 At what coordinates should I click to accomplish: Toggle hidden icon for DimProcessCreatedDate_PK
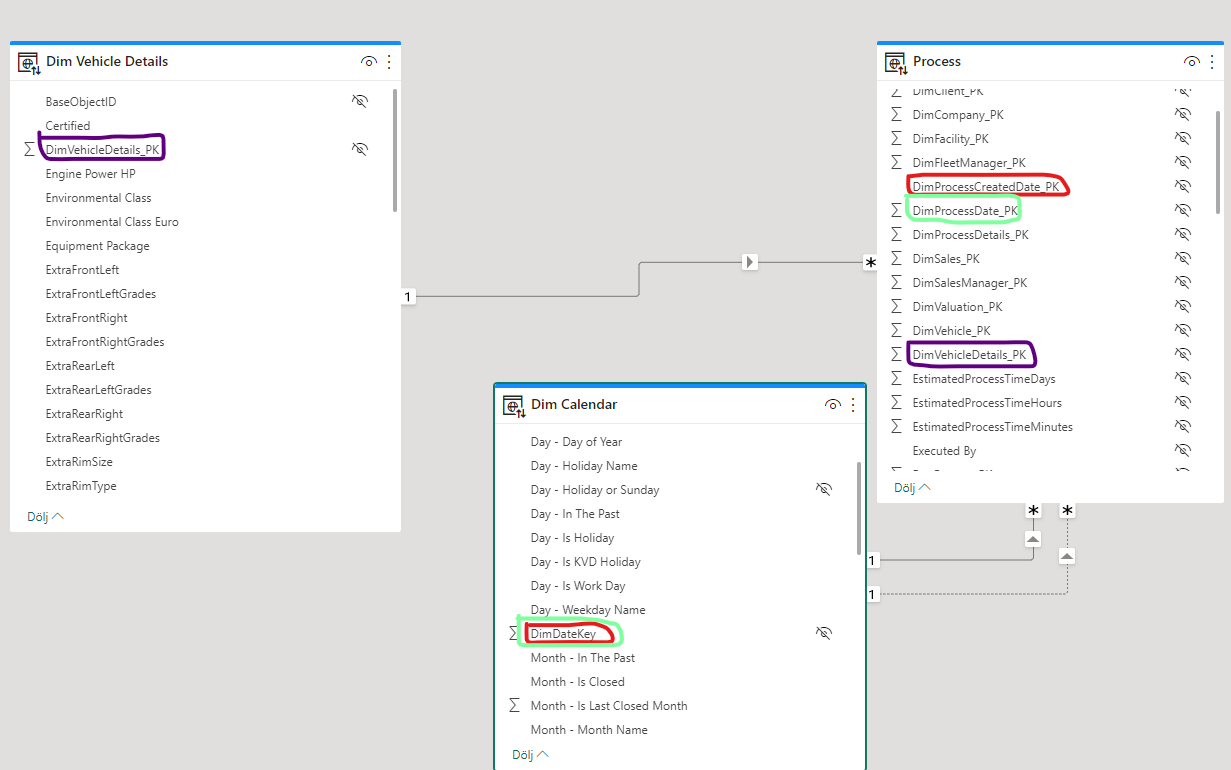(1183, 186)
